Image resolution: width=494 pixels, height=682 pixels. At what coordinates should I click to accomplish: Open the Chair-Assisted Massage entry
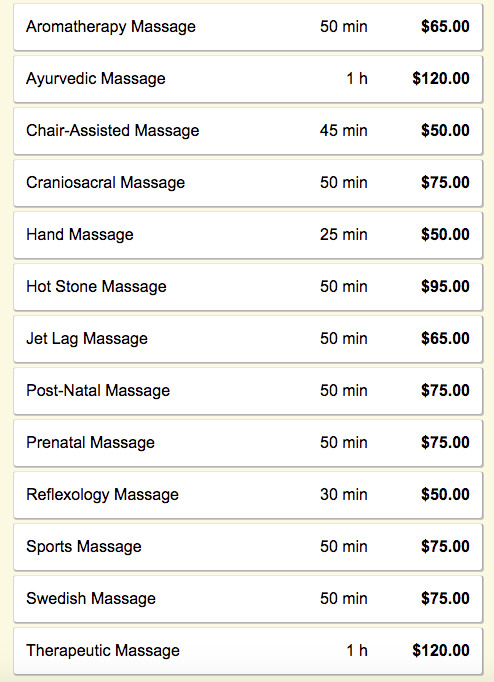point(248,130)
